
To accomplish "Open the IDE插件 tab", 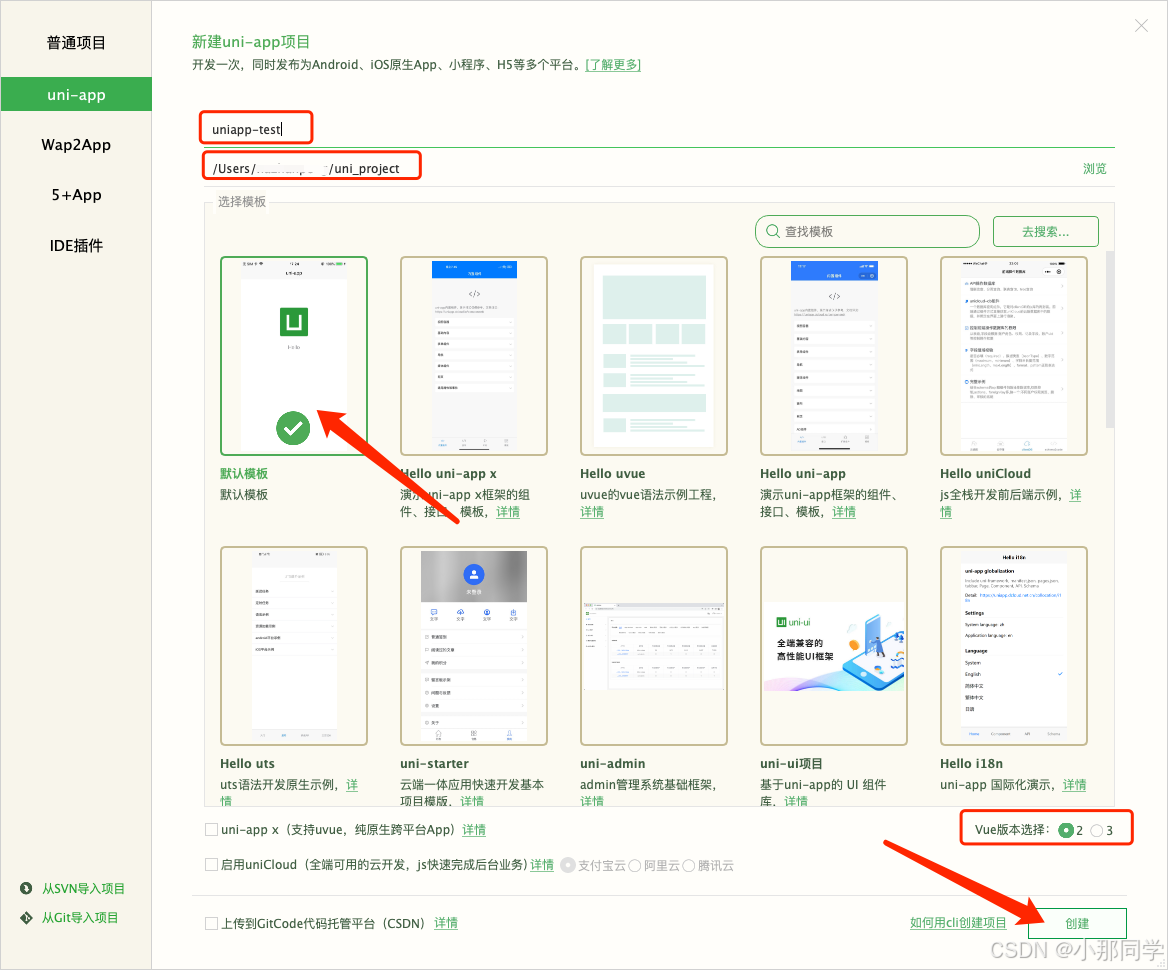I will coord(76,246).
